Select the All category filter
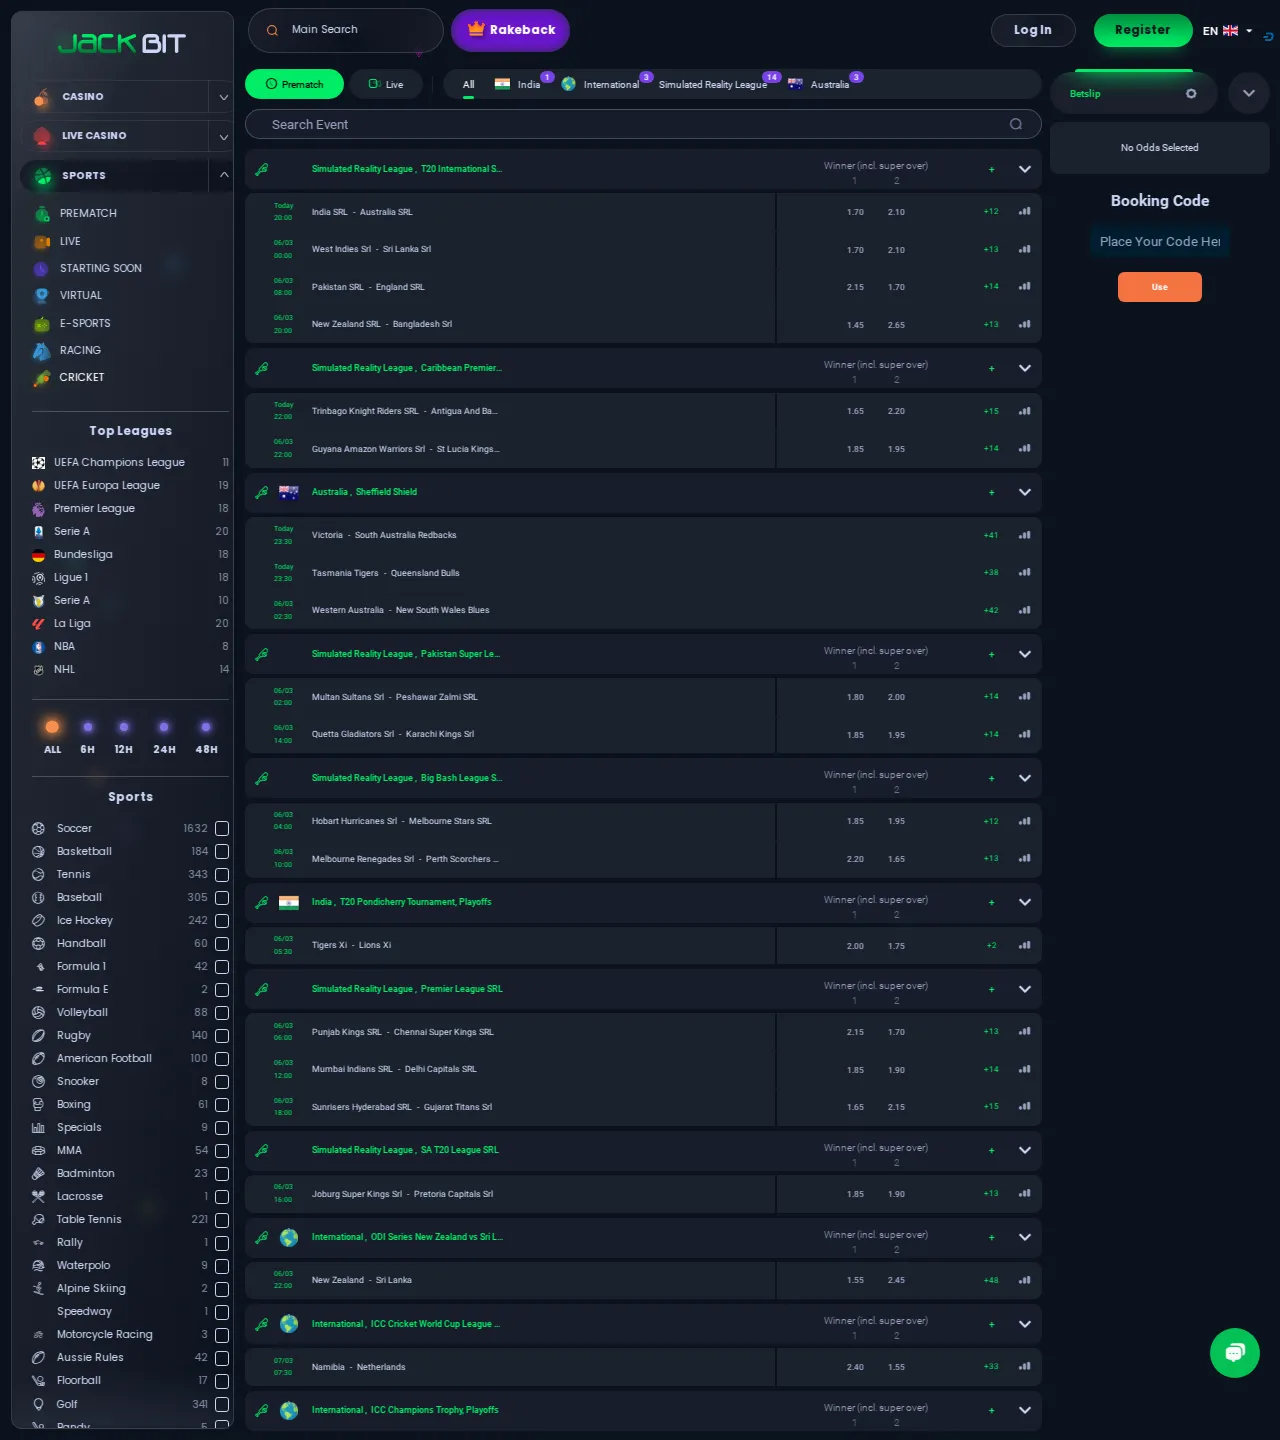Image resolution: width=1280 pixels, height=1440 pixels. (468, 85)
